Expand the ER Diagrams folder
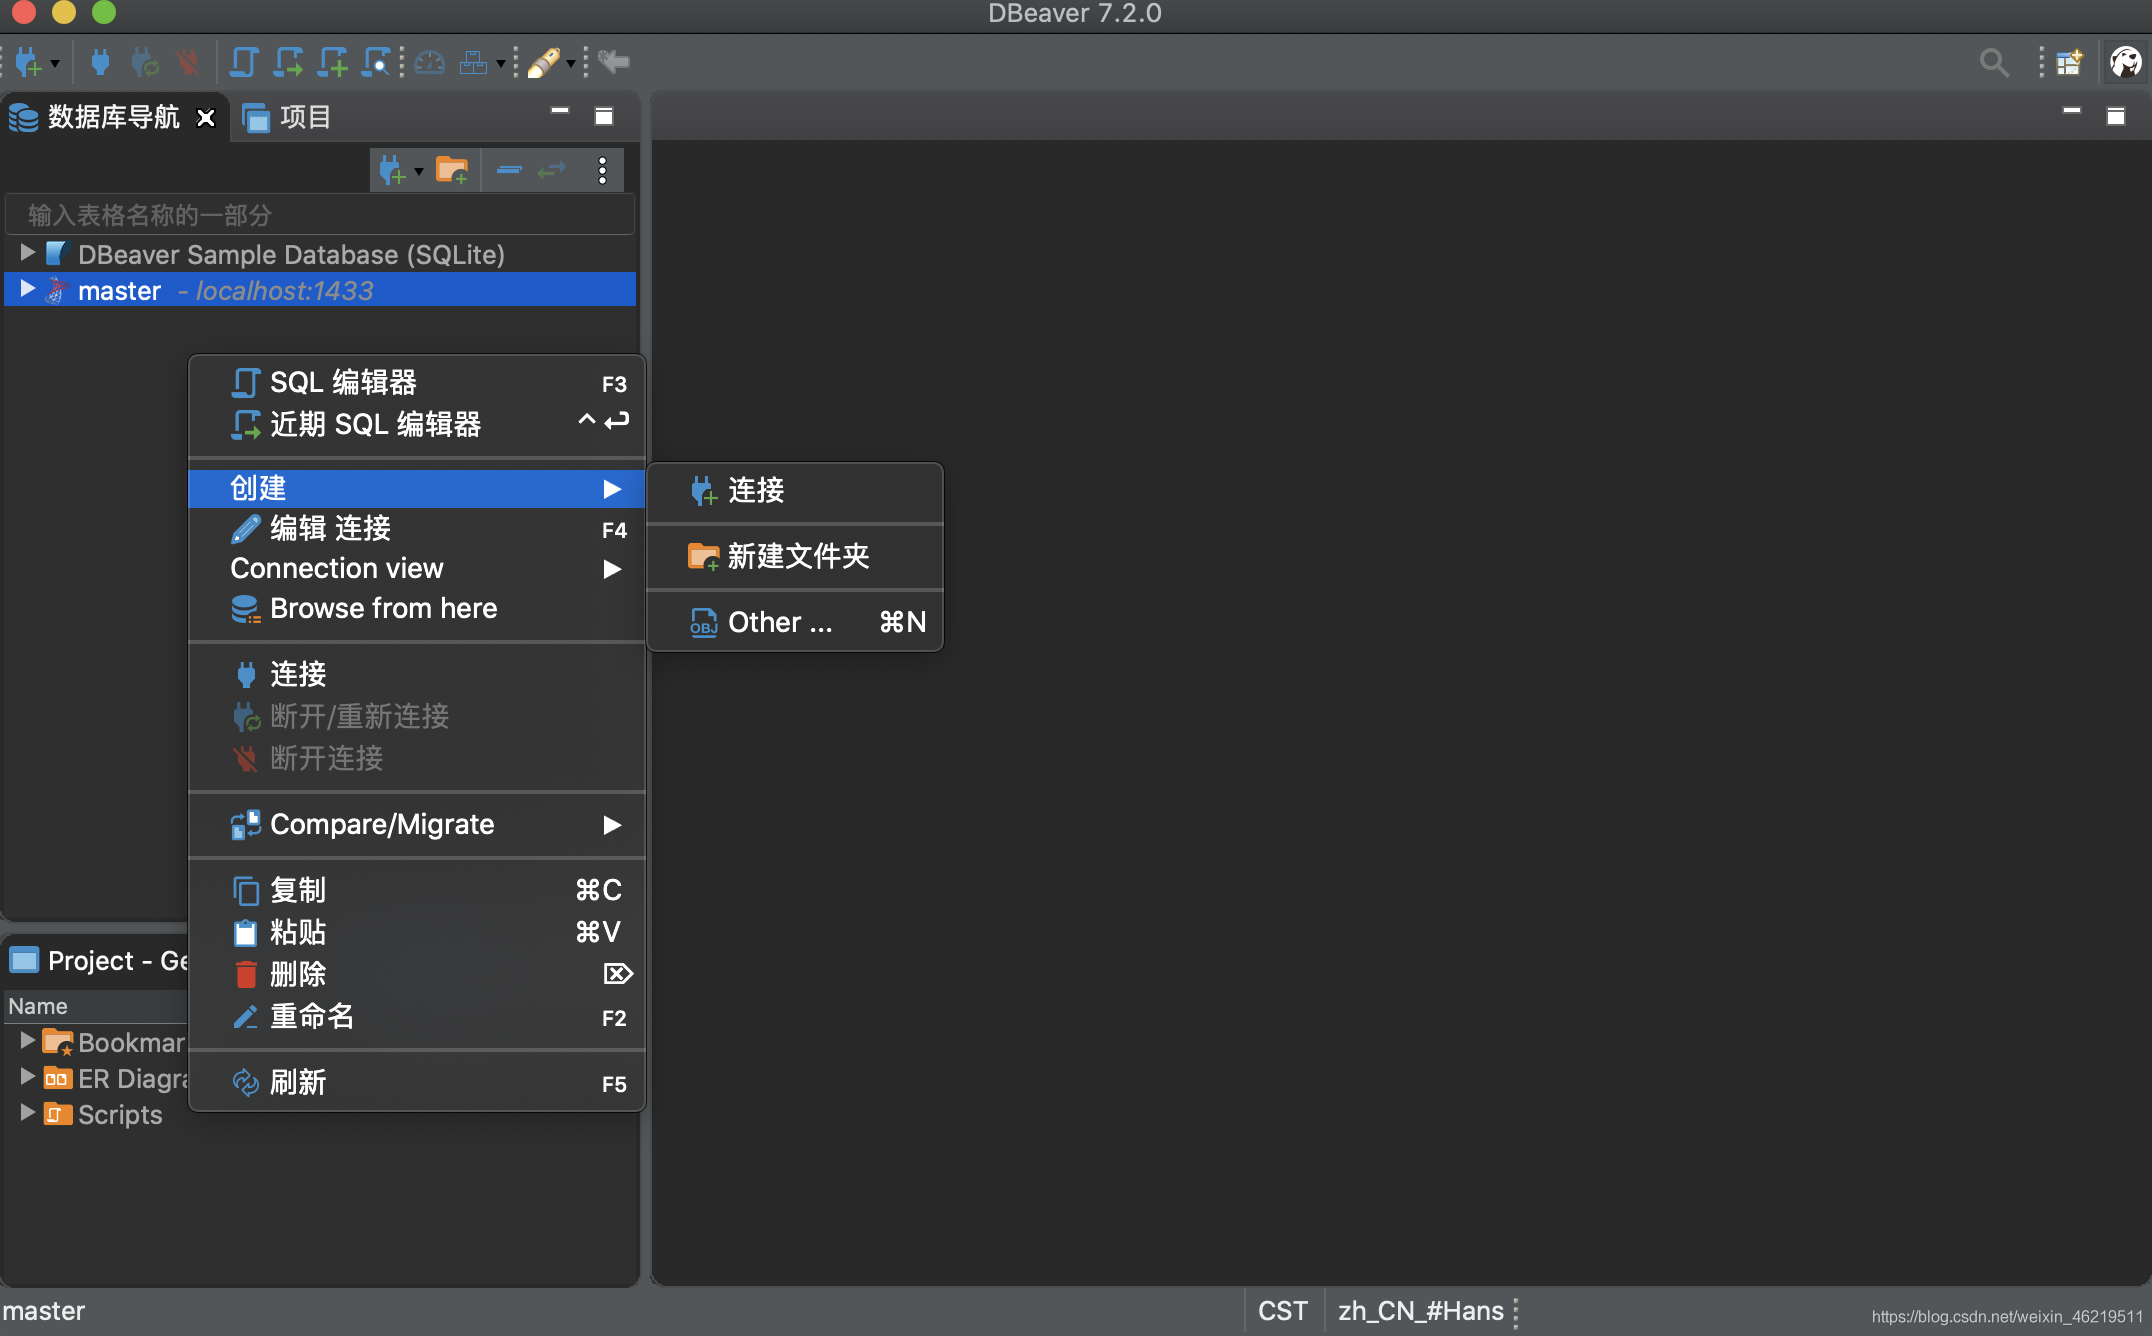This screenshot has height=1336, width=2152. point(27,1077)
